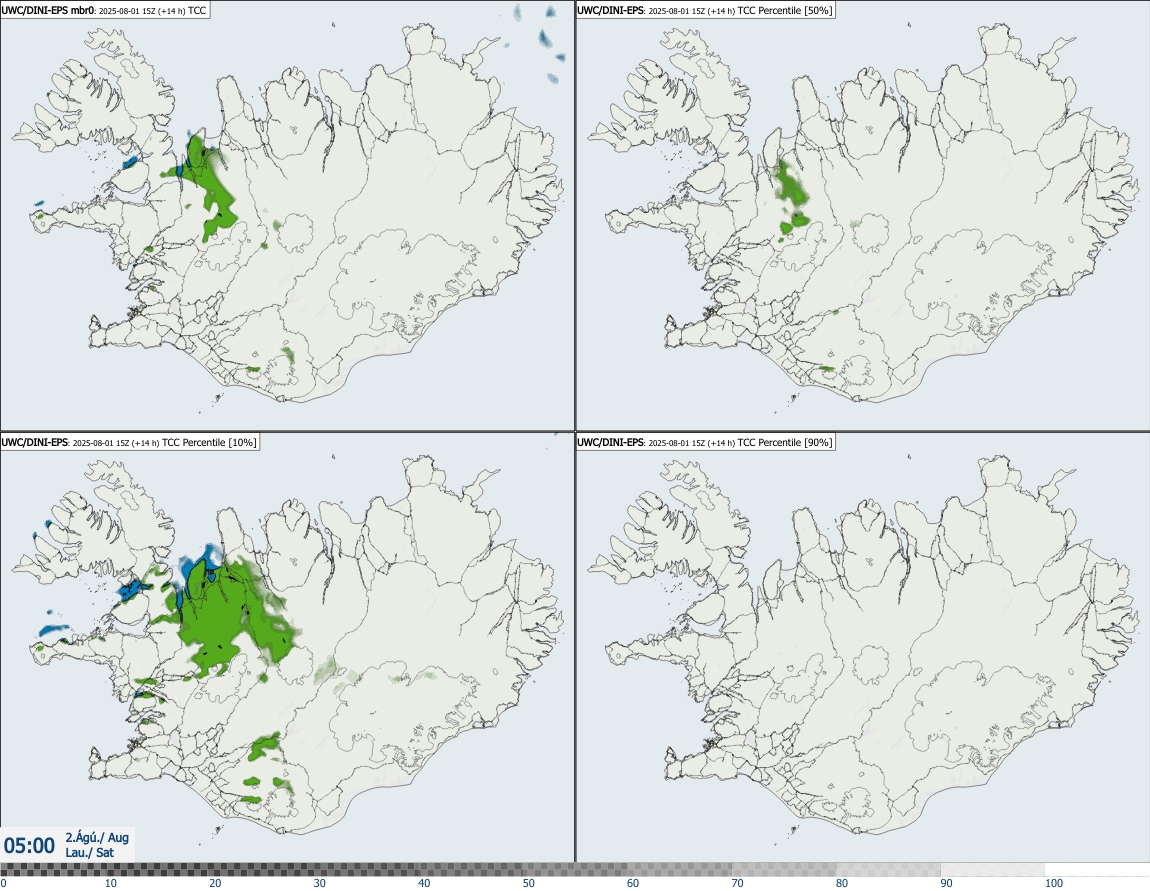The height and width of the screenshot is (891, 1150).
Task: Click the 'UWC/DINI-EPS mbr0' TCC panel title
Action: (105, 11)
